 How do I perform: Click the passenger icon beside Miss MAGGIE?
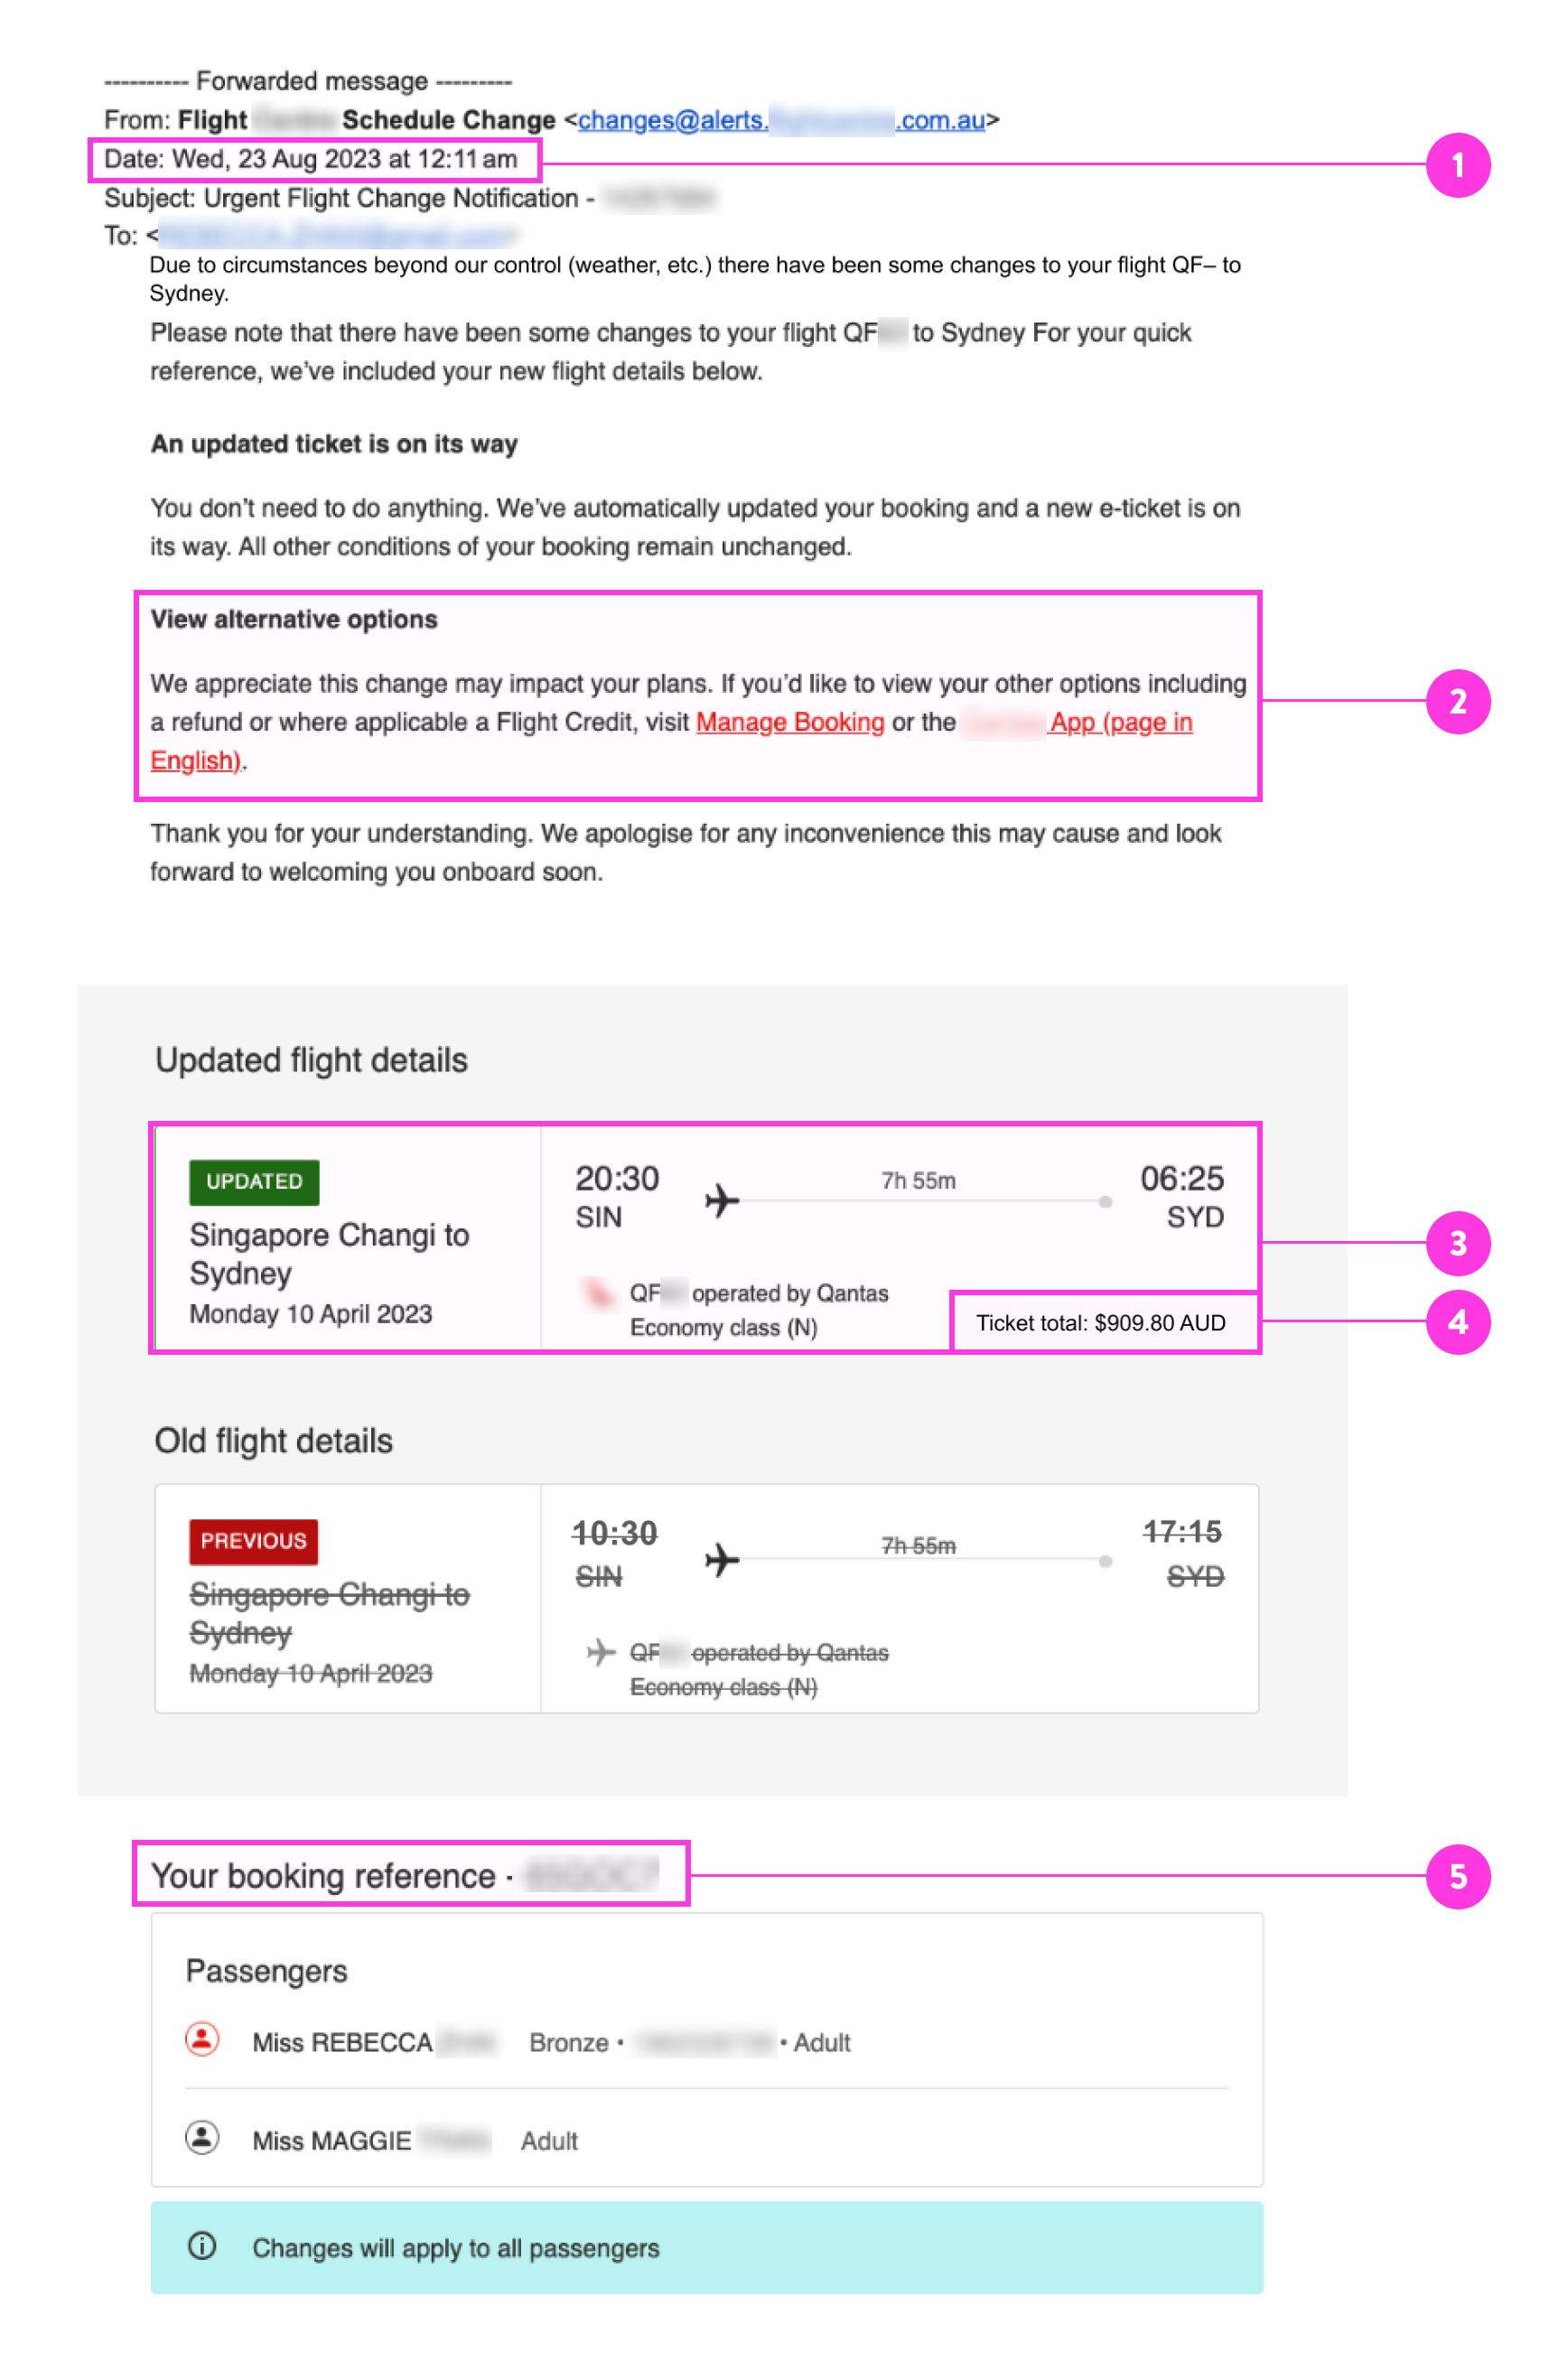[x=202, y=2137]
